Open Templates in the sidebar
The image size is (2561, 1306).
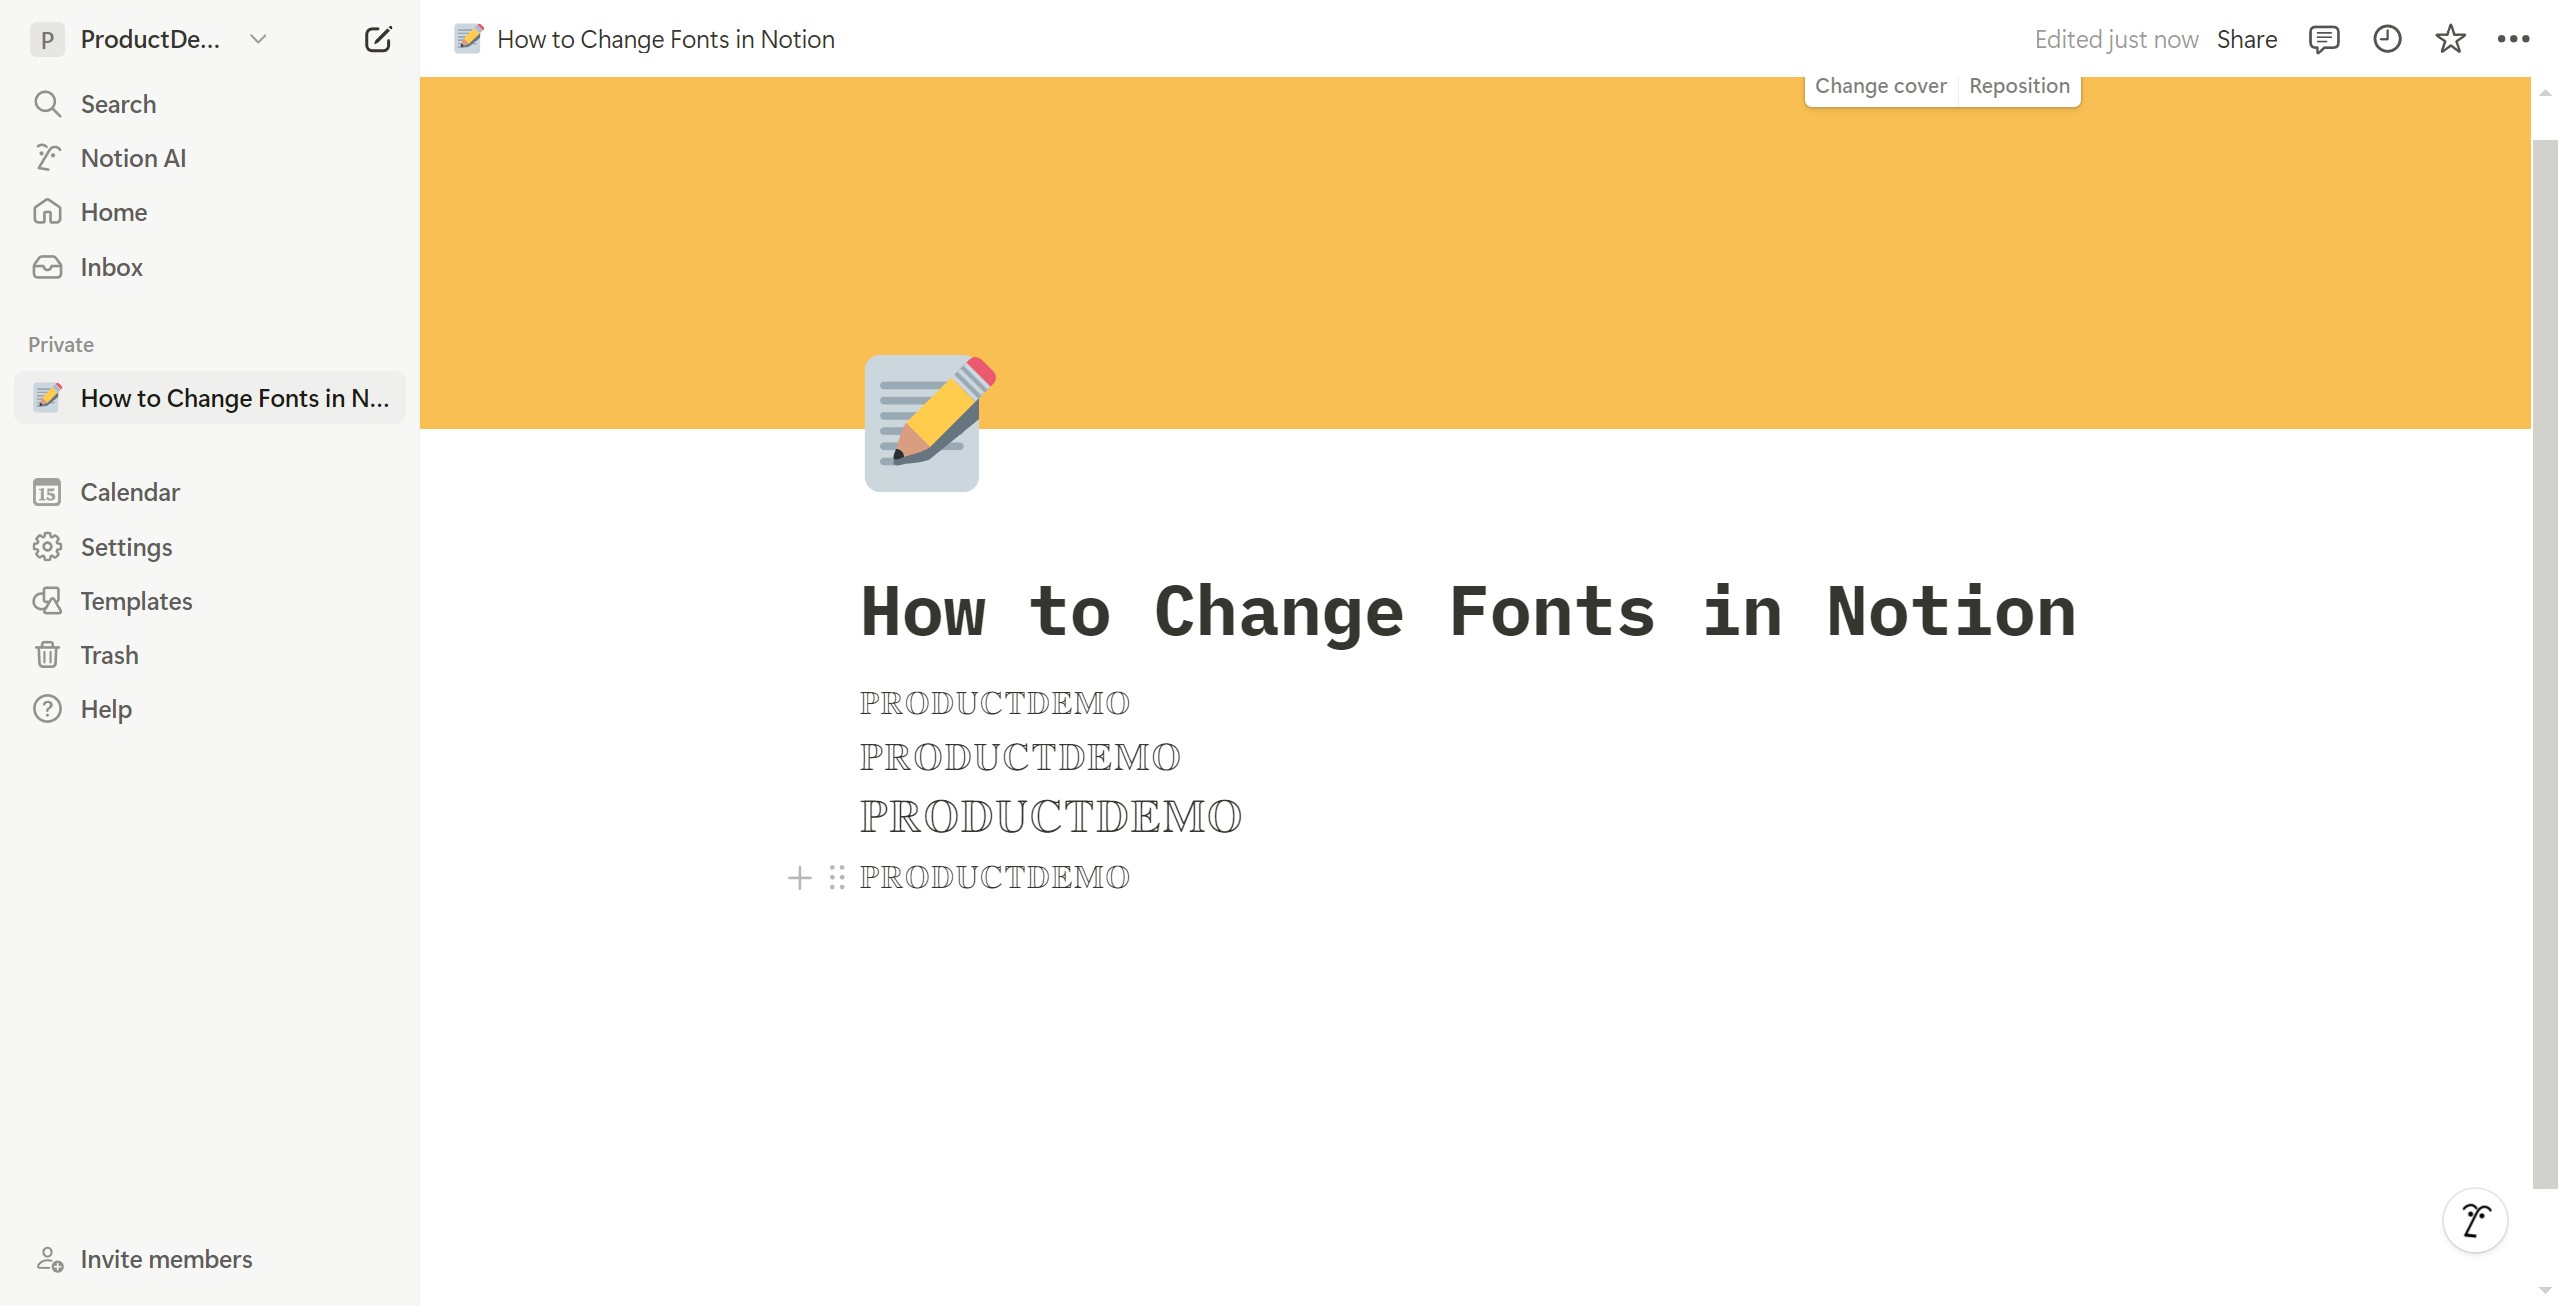tap(210, 601)
